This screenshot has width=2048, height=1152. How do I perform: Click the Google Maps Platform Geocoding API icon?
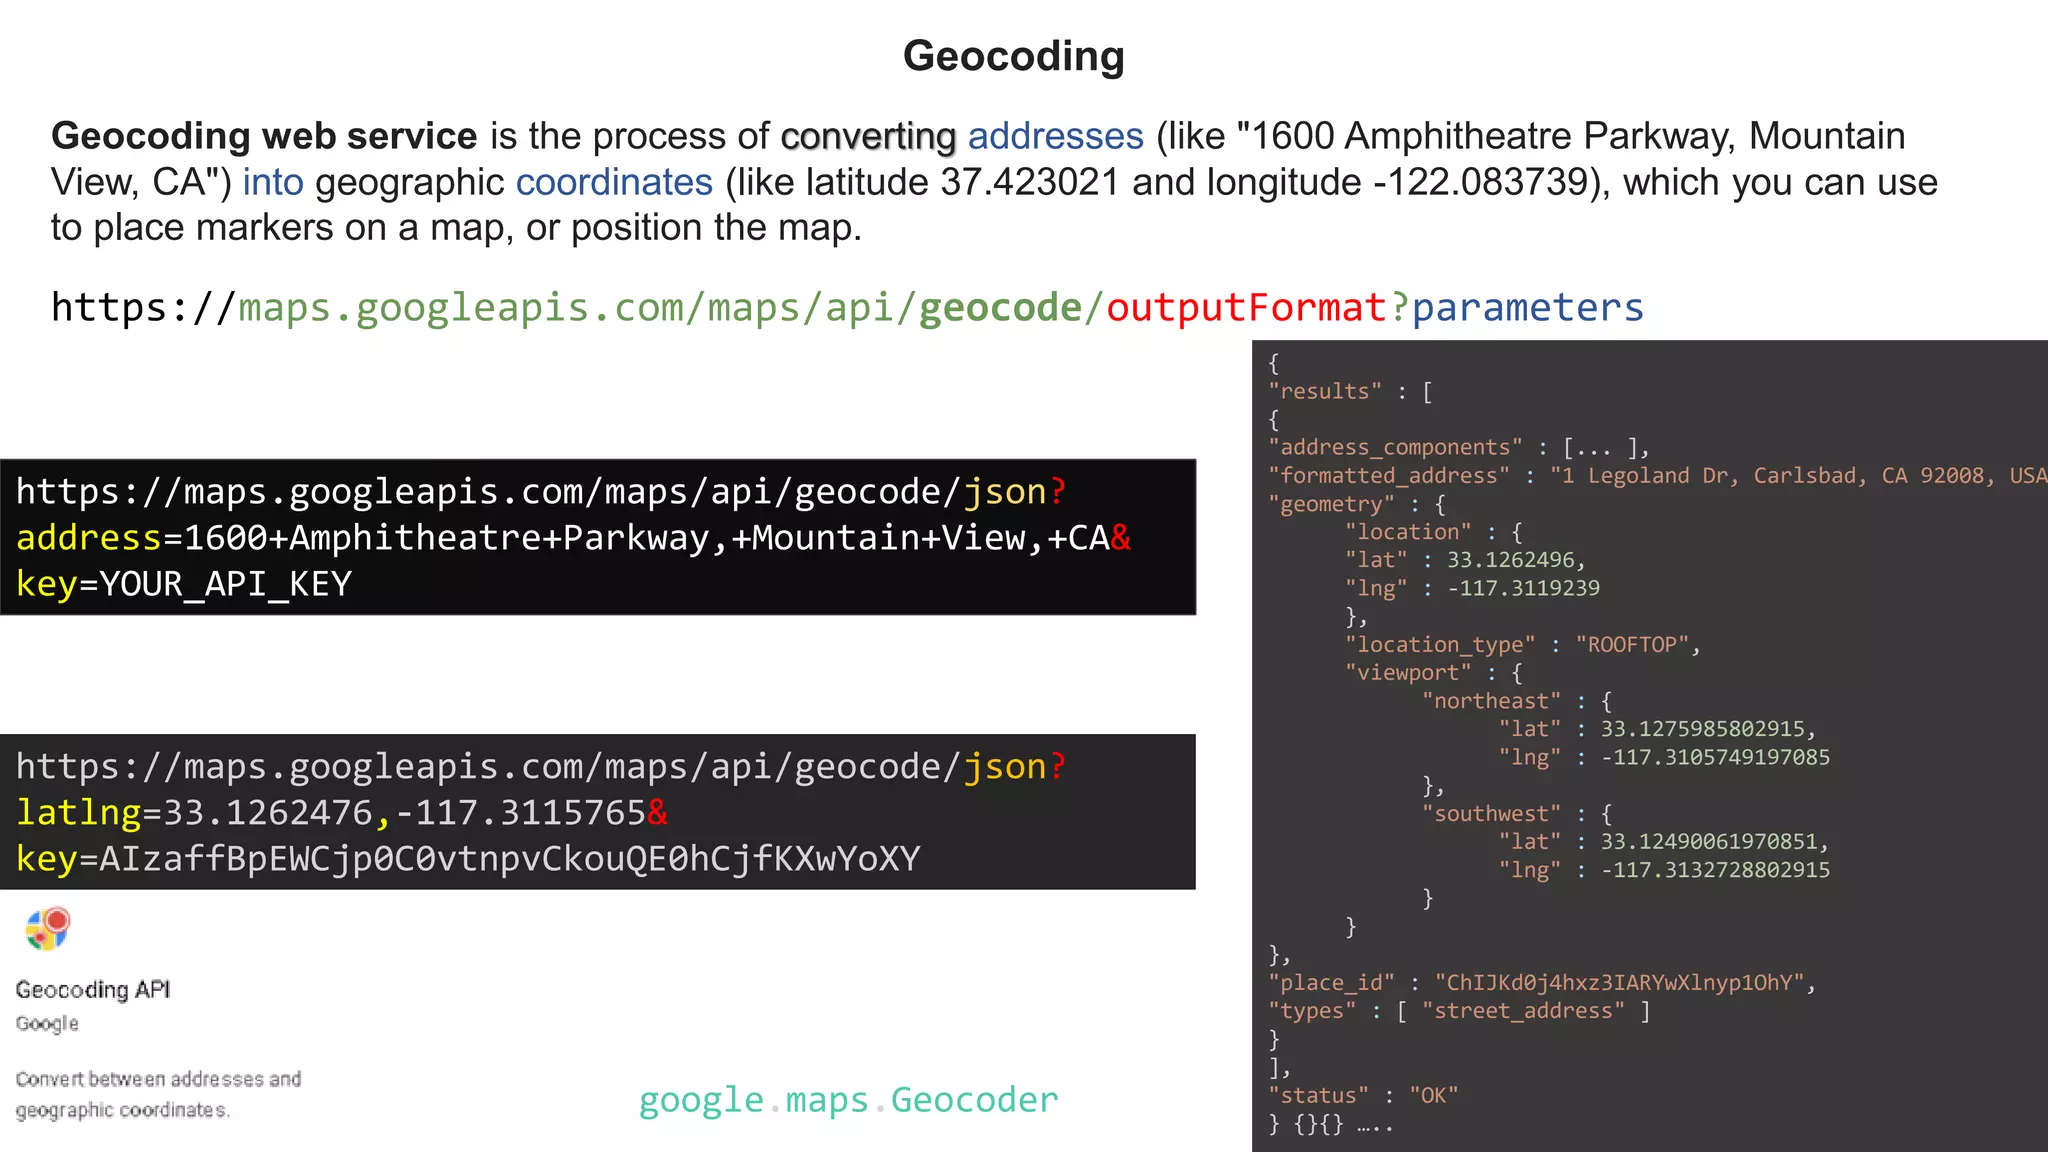(47, 929)
